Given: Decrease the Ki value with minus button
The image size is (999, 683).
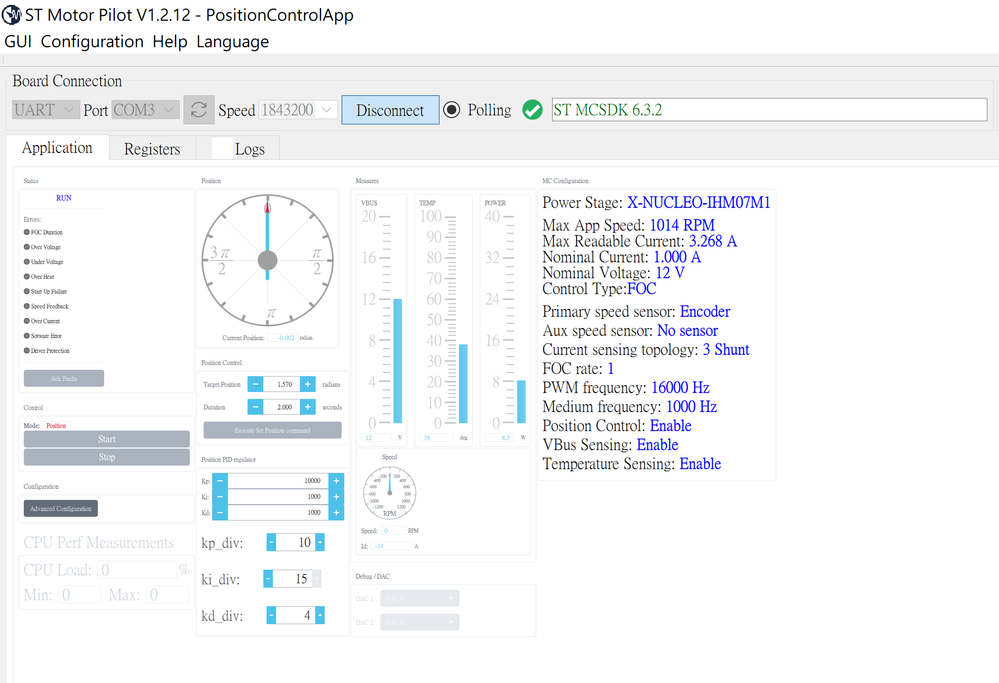Looking at the screenshot, I should [x=220, y=497].
